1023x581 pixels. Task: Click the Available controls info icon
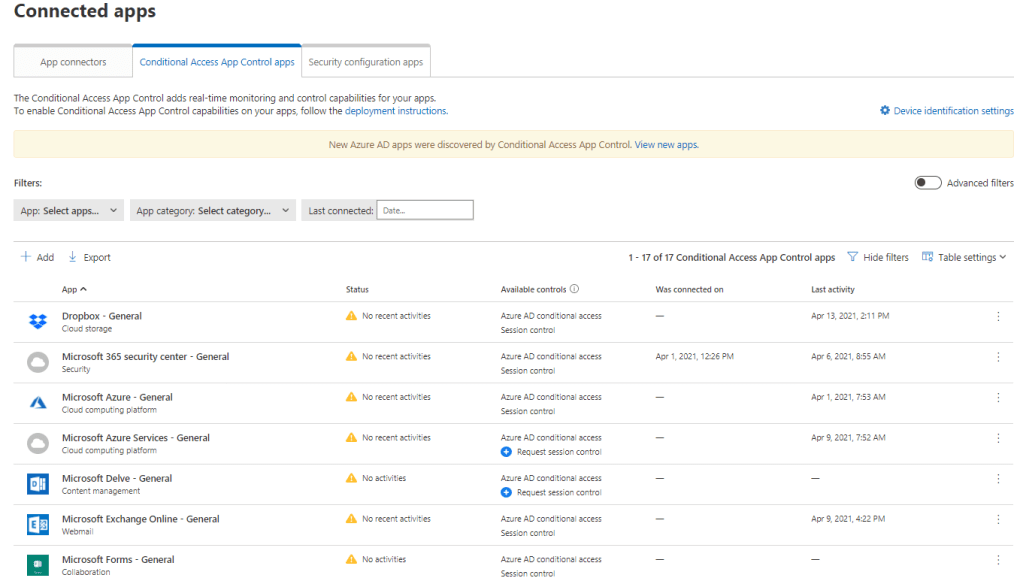pyautogui.click(x=574, y=290)
